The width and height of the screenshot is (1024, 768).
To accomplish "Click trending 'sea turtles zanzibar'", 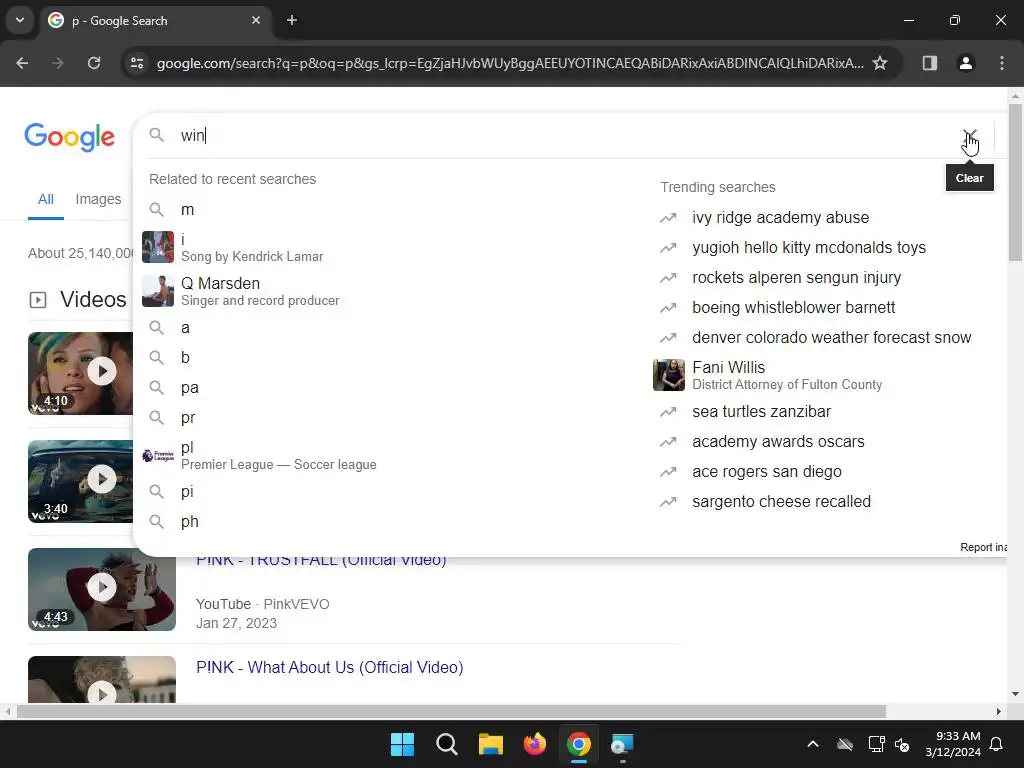I will tap(761, 411).
